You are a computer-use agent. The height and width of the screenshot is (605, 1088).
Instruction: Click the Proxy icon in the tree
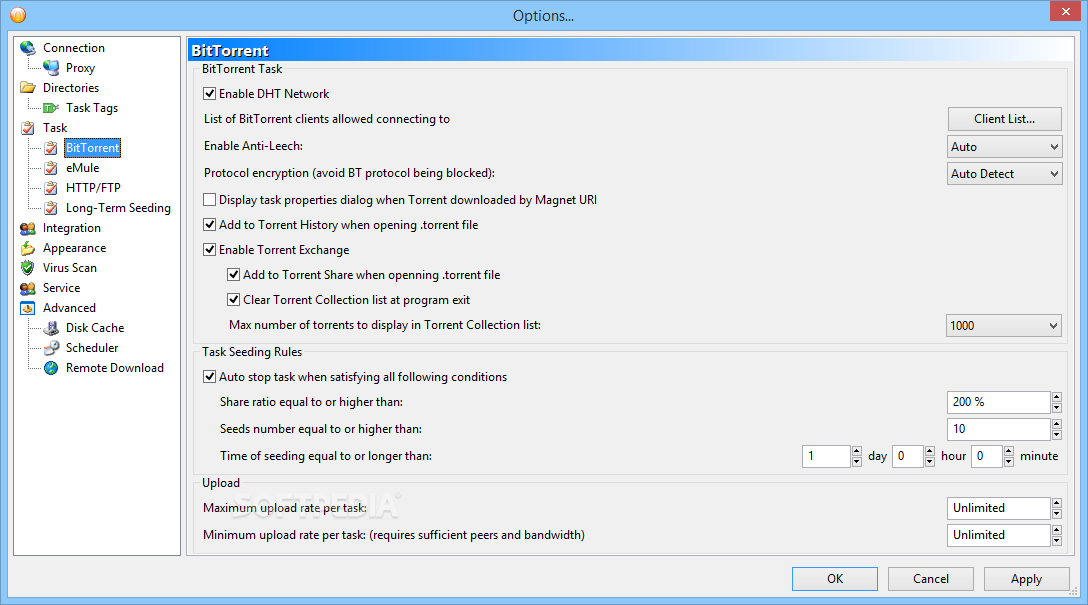(51, 68)
